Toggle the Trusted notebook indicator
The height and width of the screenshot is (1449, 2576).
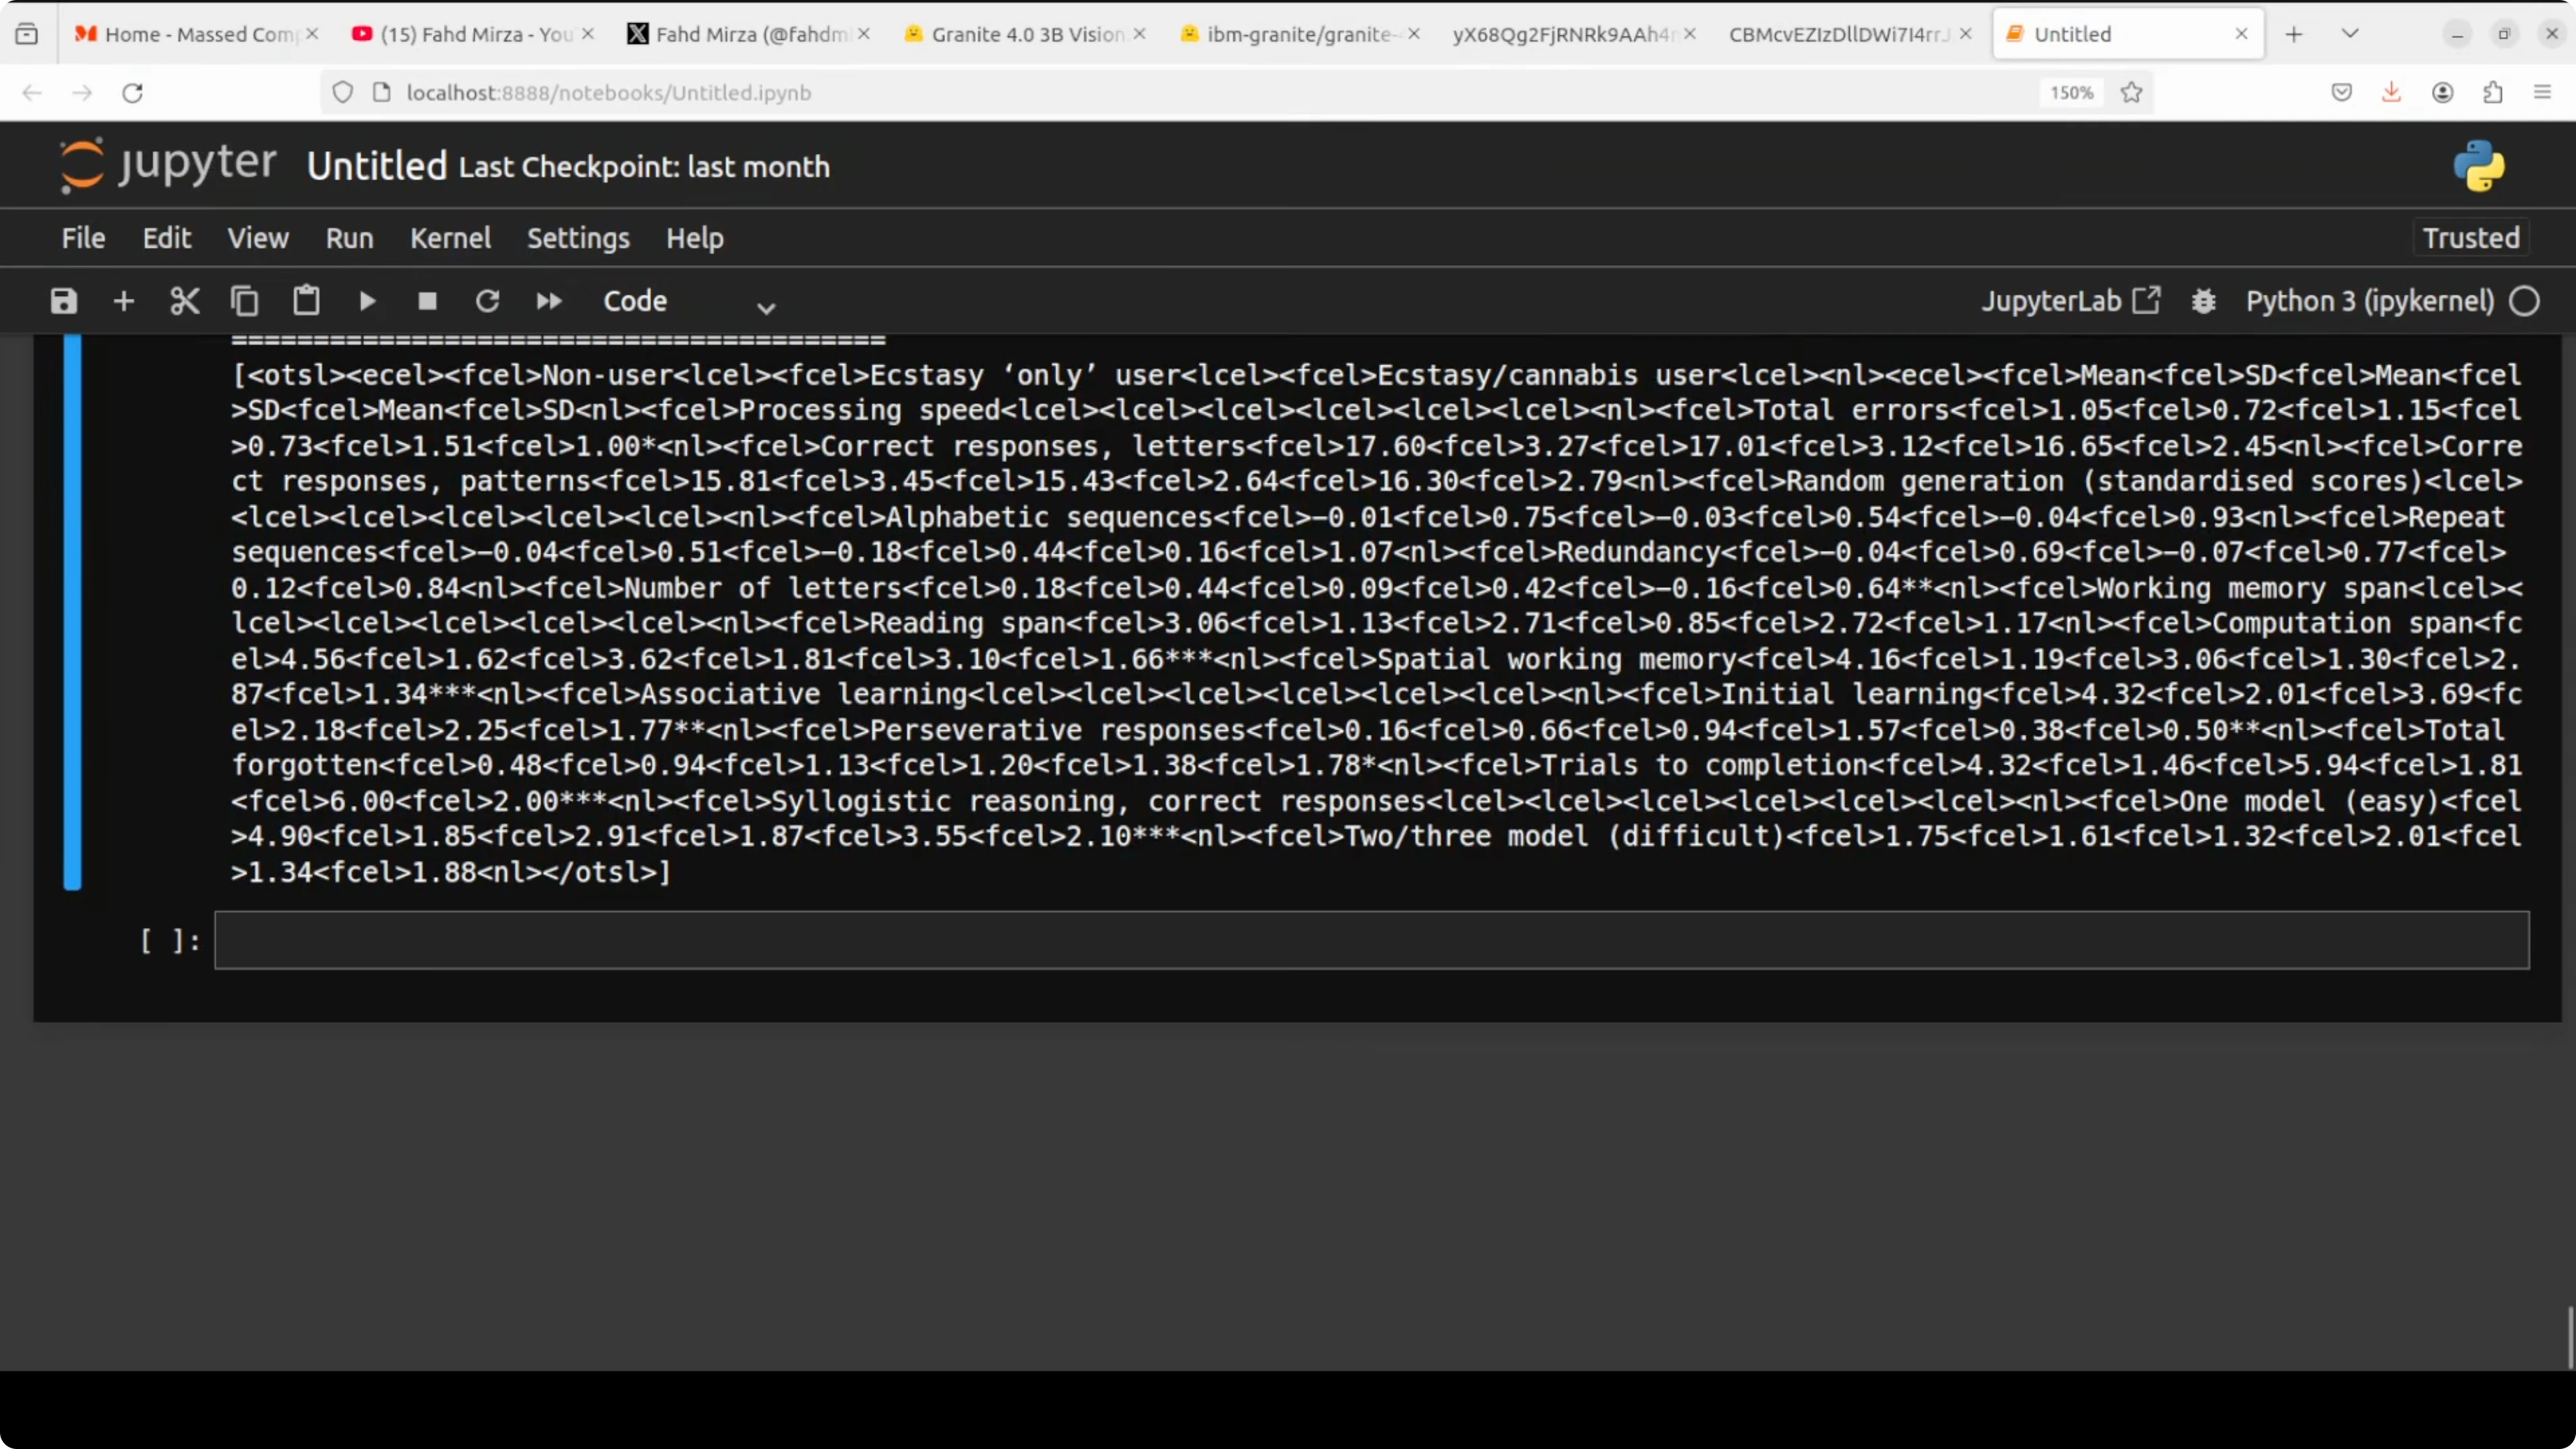[2470, 238]
